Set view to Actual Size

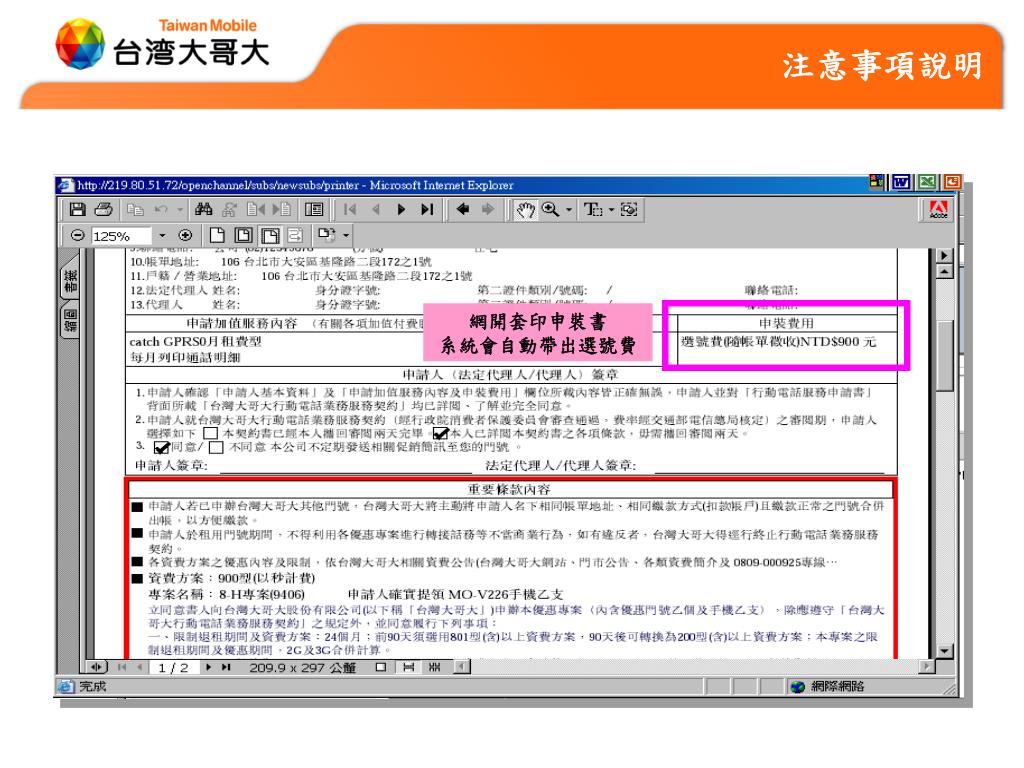click(x=217, y=235)
